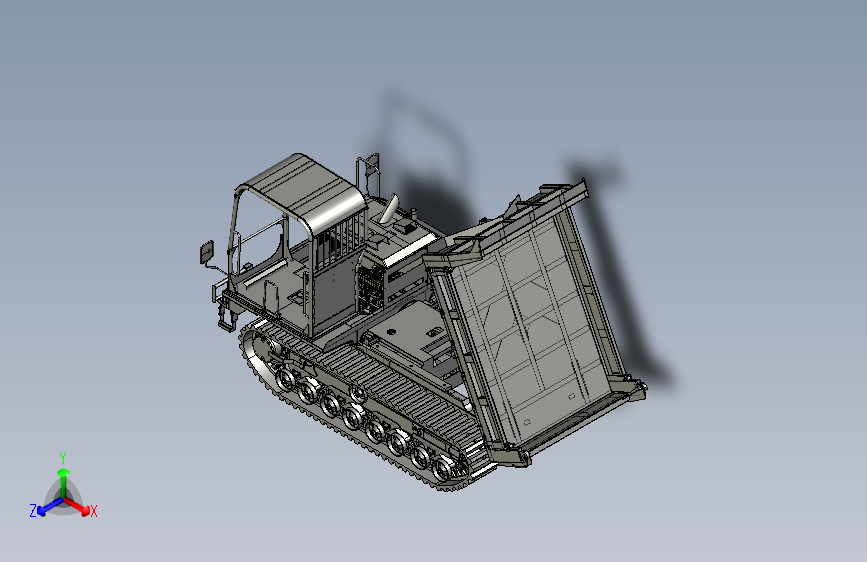
Task: Select the curved cab roof of the vehicle
Action: [307, 189]
